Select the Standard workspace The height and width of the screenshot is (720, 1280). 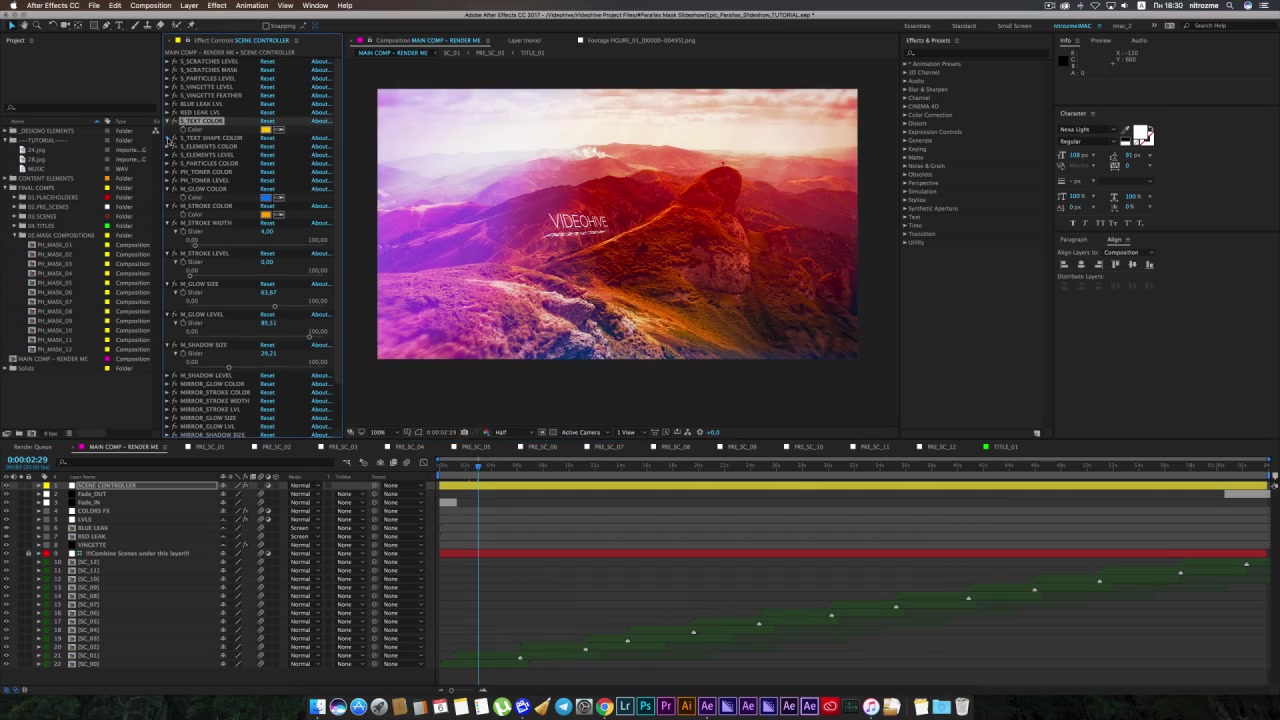tap(964, 25)
